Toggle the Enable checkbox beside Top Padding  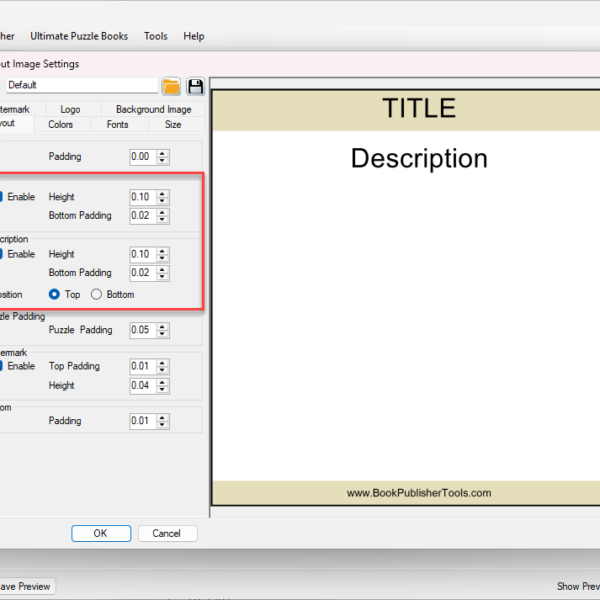pos(1,366)
